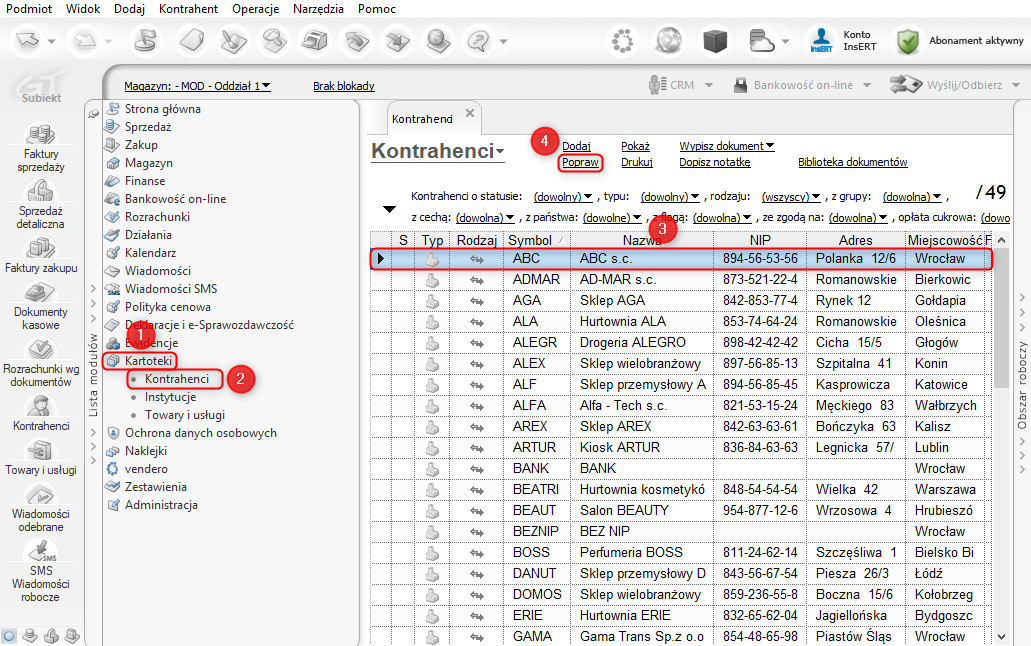Open status filter (dowolny) dropdown
Image resolution: width=1031 pixels, height=646 pixels.
click(x=563, y=197)
